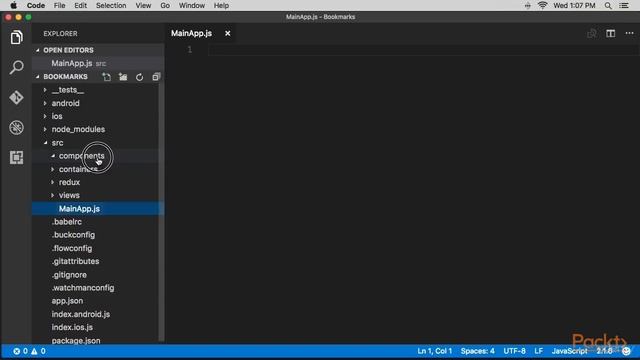Open the Extensions view in activity bar
Screen dimensions: 640x360
16,158
